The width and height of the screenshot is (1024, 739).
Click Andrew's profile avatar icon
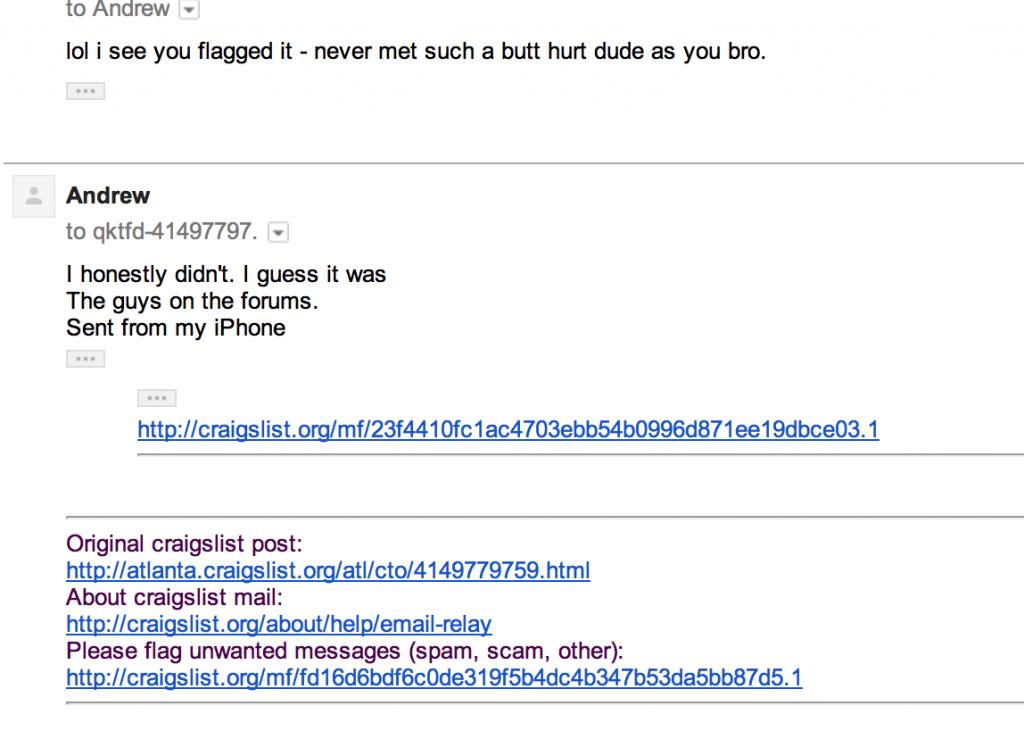click(34, 198)
